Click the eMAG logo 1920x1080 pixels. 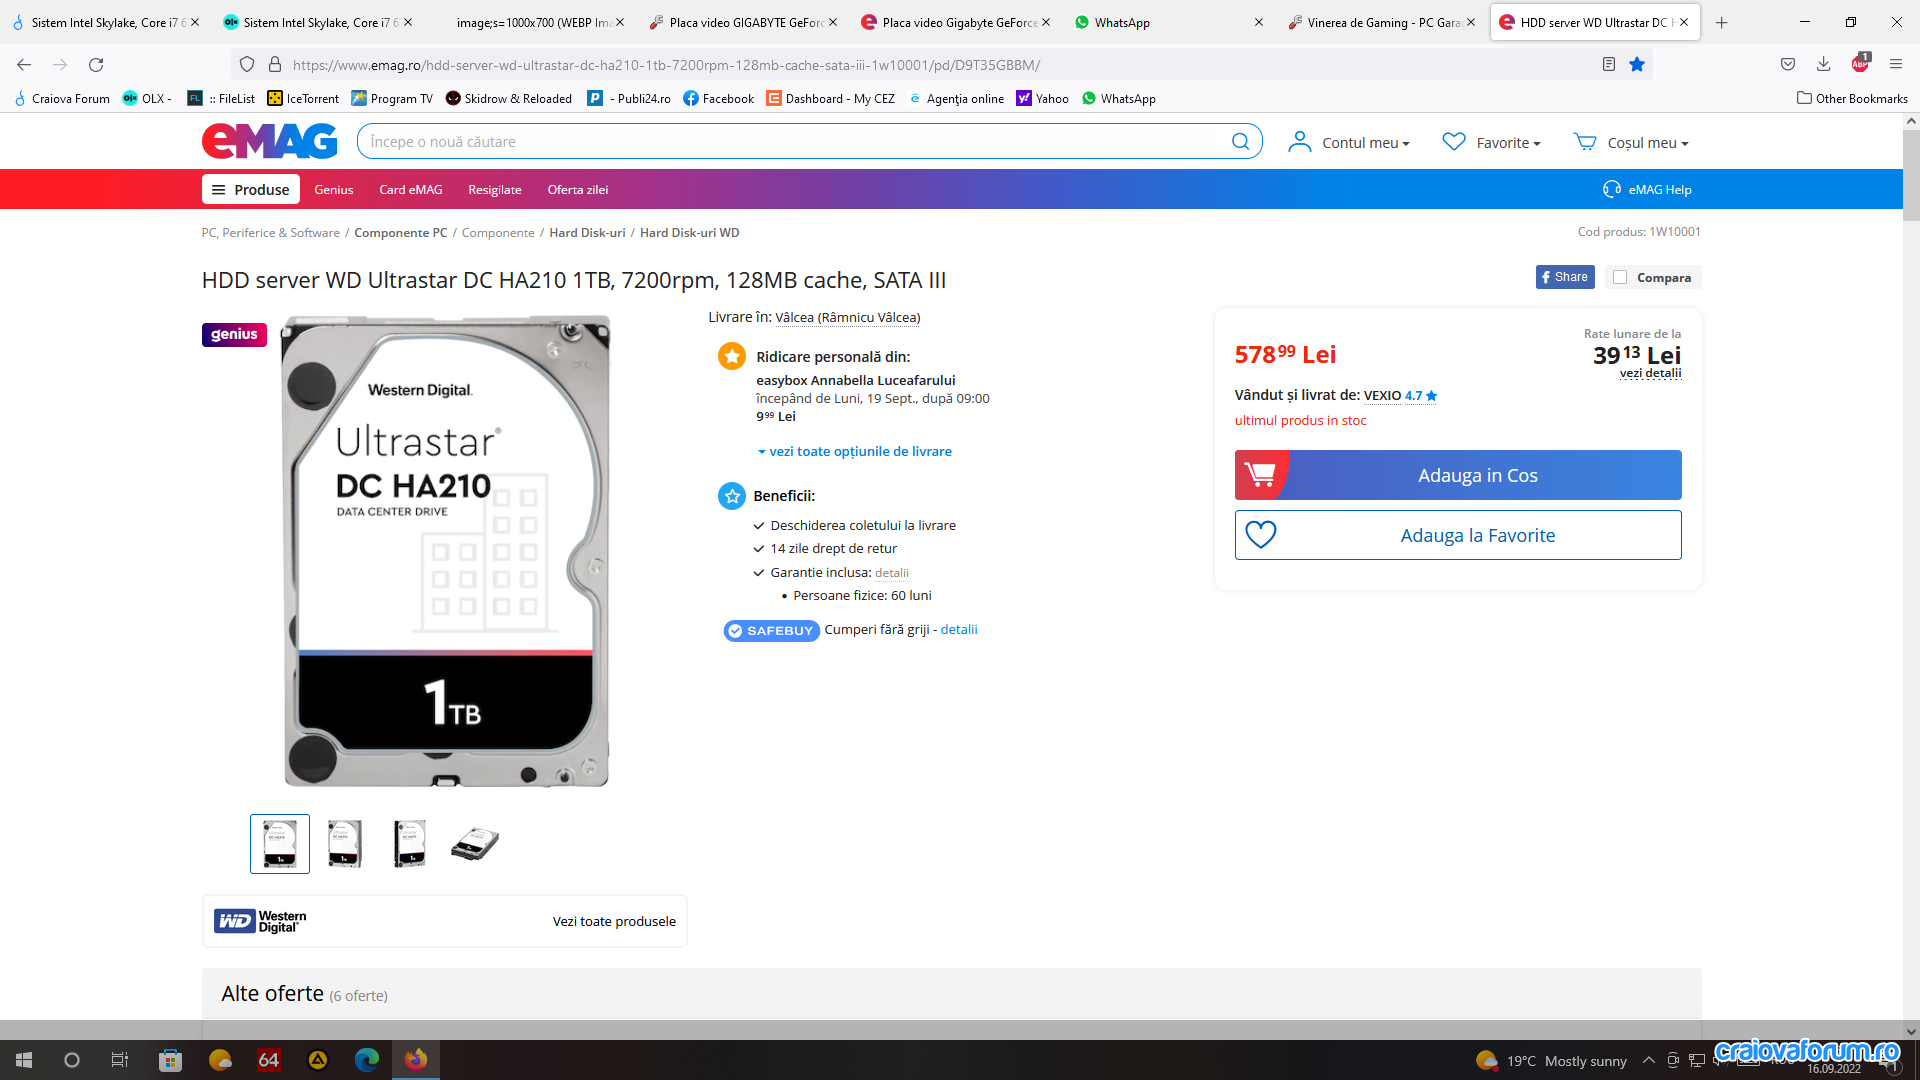[x=270, y=141]
